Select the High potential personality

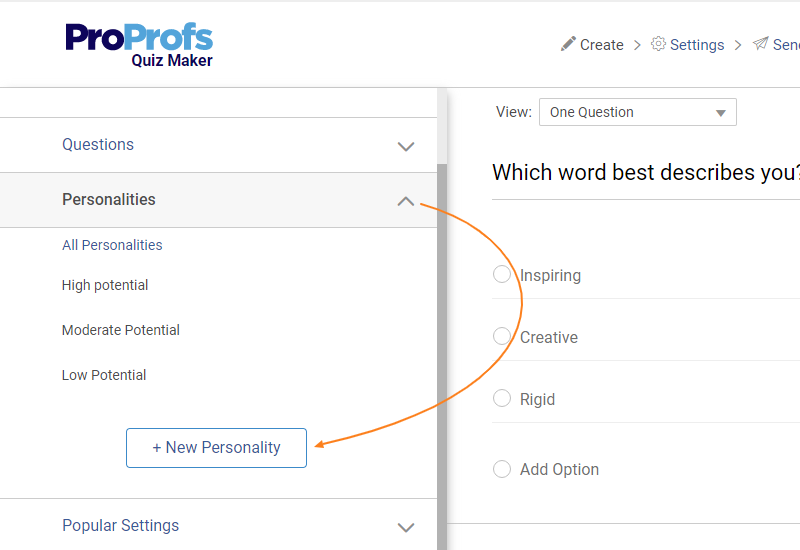[x=105, y=285]
